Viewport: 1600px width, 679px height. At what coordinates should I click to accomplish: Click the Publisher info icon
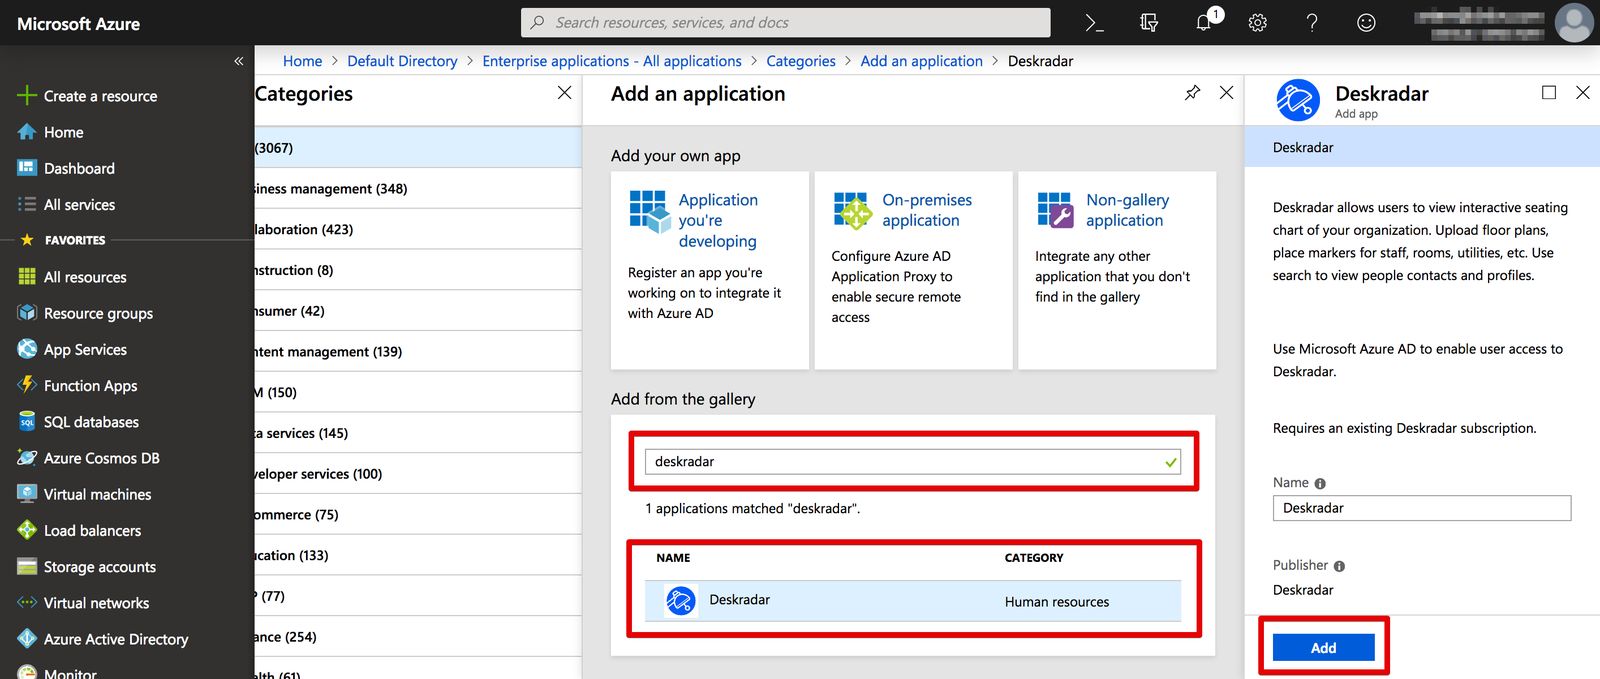(1339, 567)
